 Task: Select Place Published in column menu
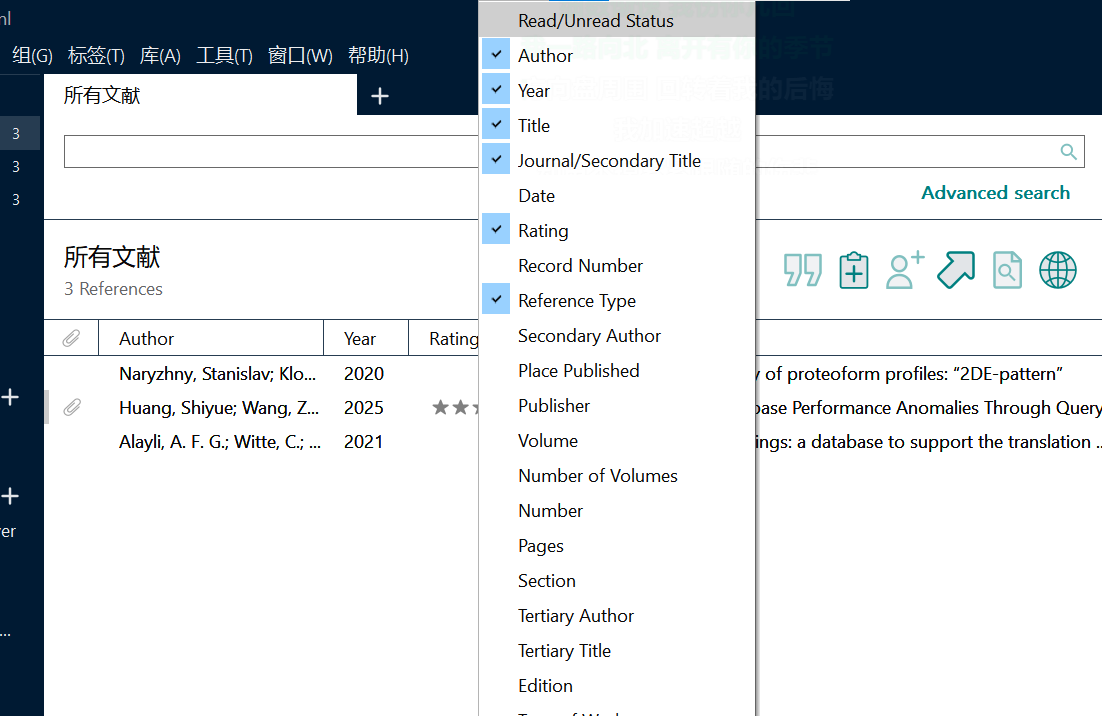point(616,371)
